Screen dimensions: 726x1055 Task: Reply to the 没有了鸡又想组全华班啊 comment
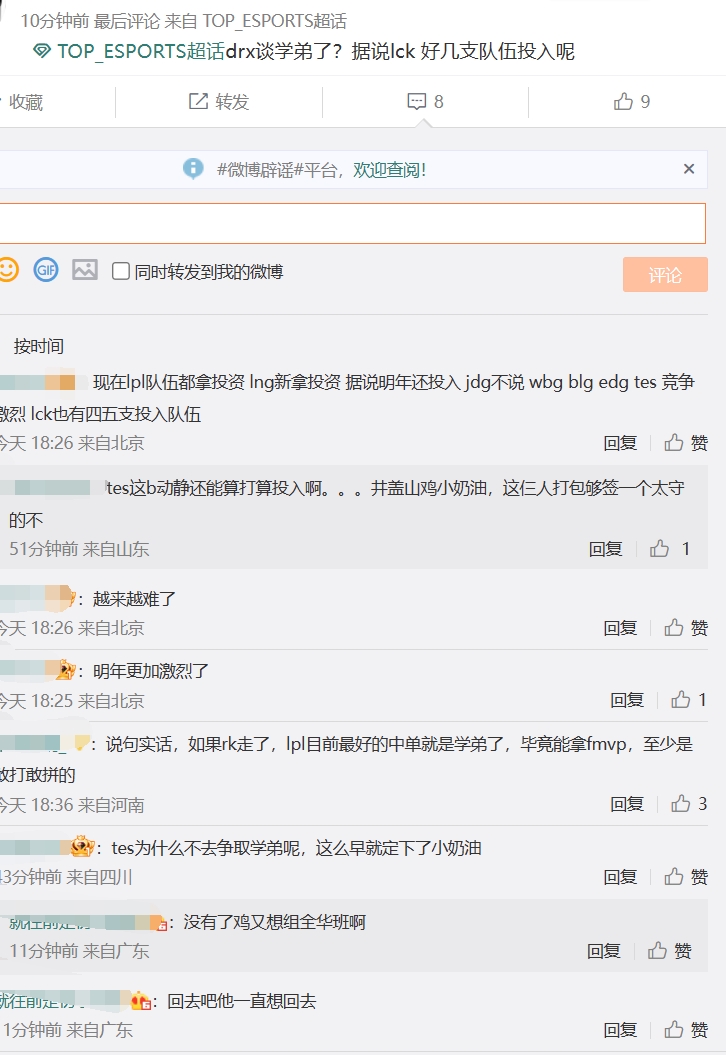(x=604, y=951)
